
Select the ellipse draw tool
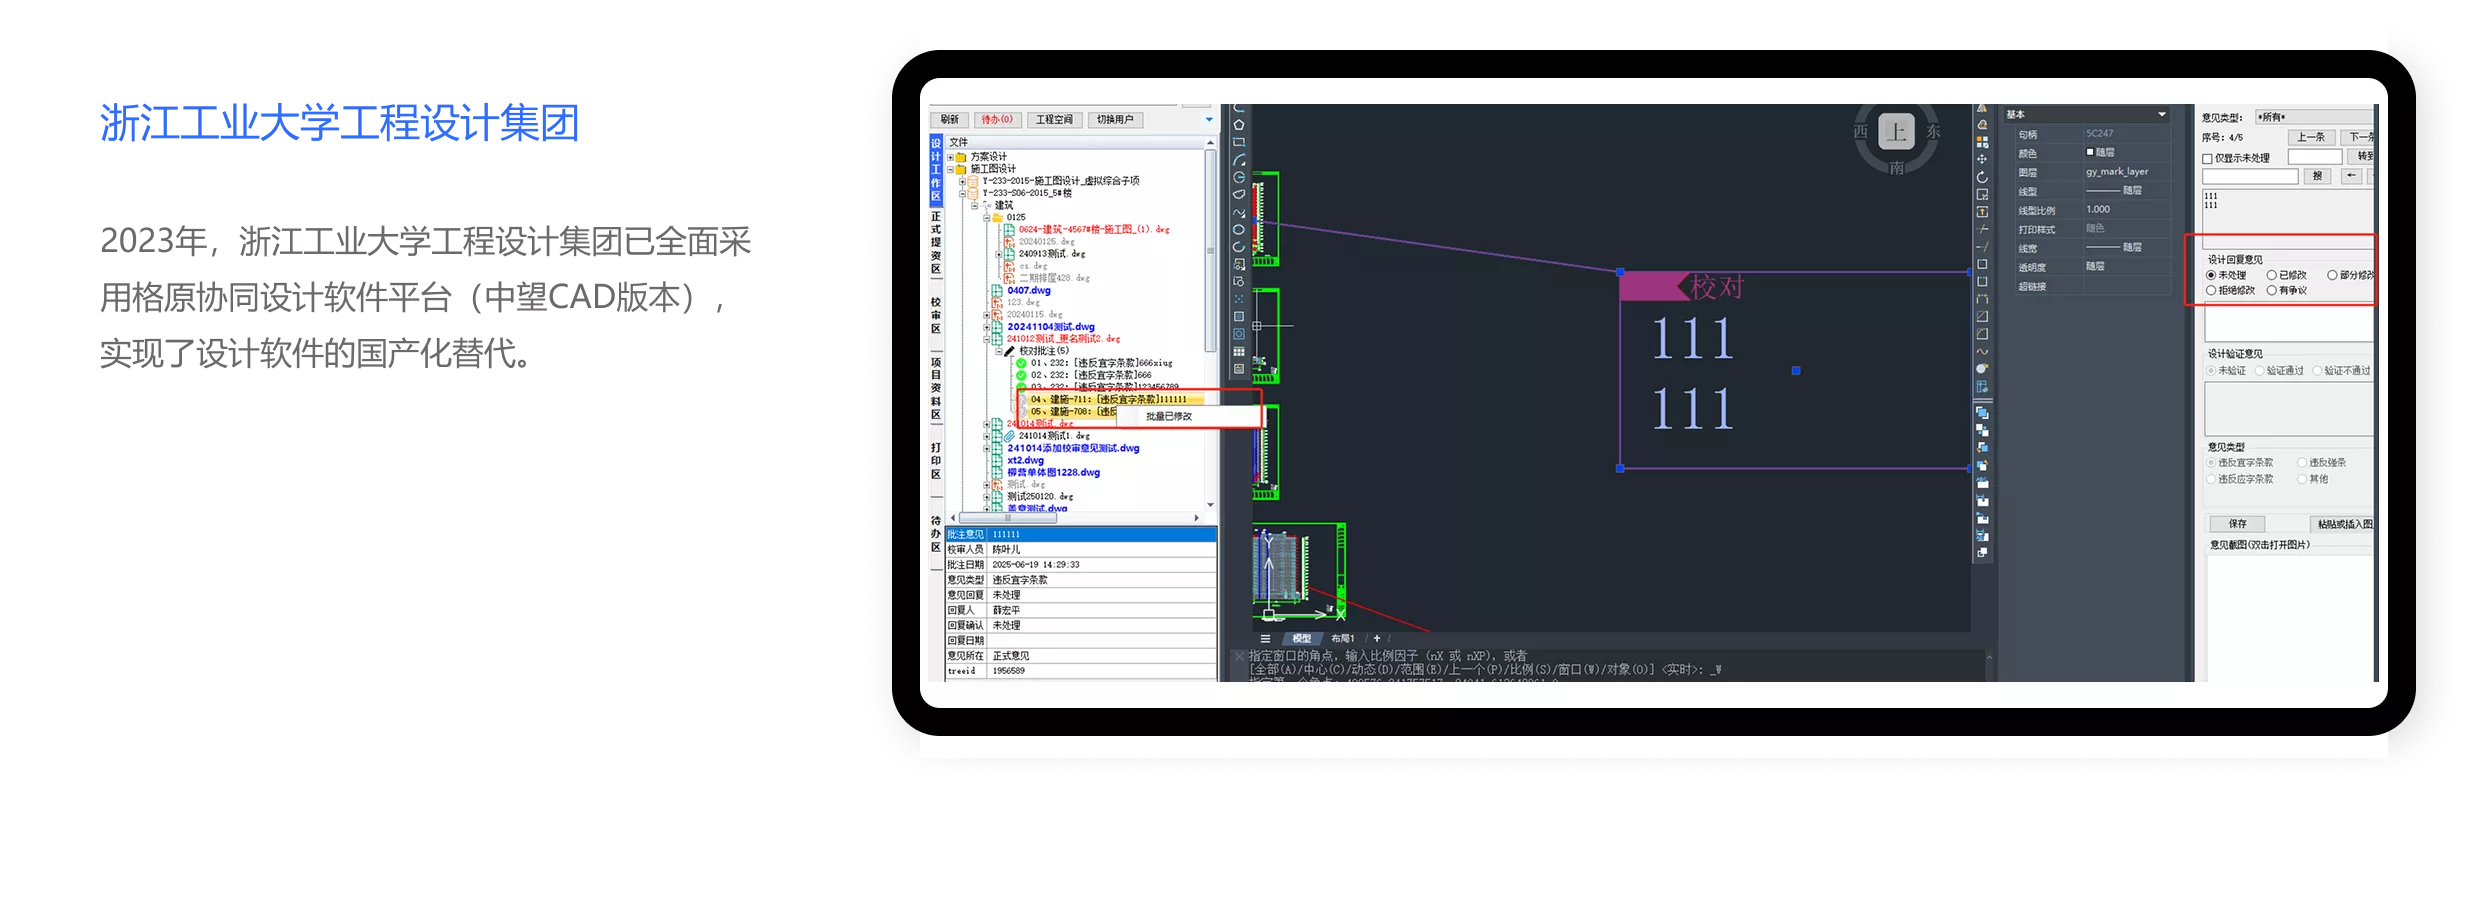click(x=1239, y=229)
